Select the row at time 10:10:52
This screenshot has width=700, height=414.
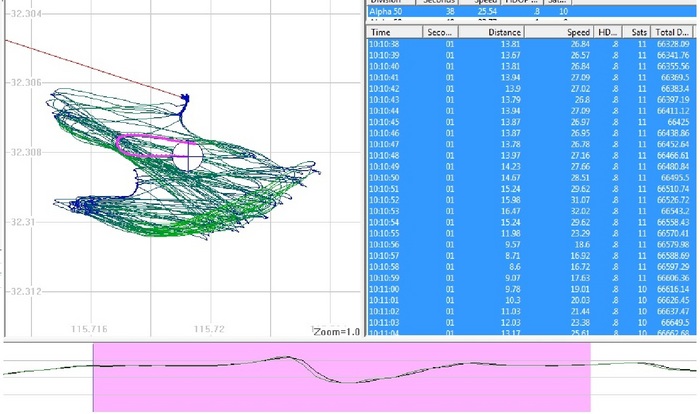[531, 200]
